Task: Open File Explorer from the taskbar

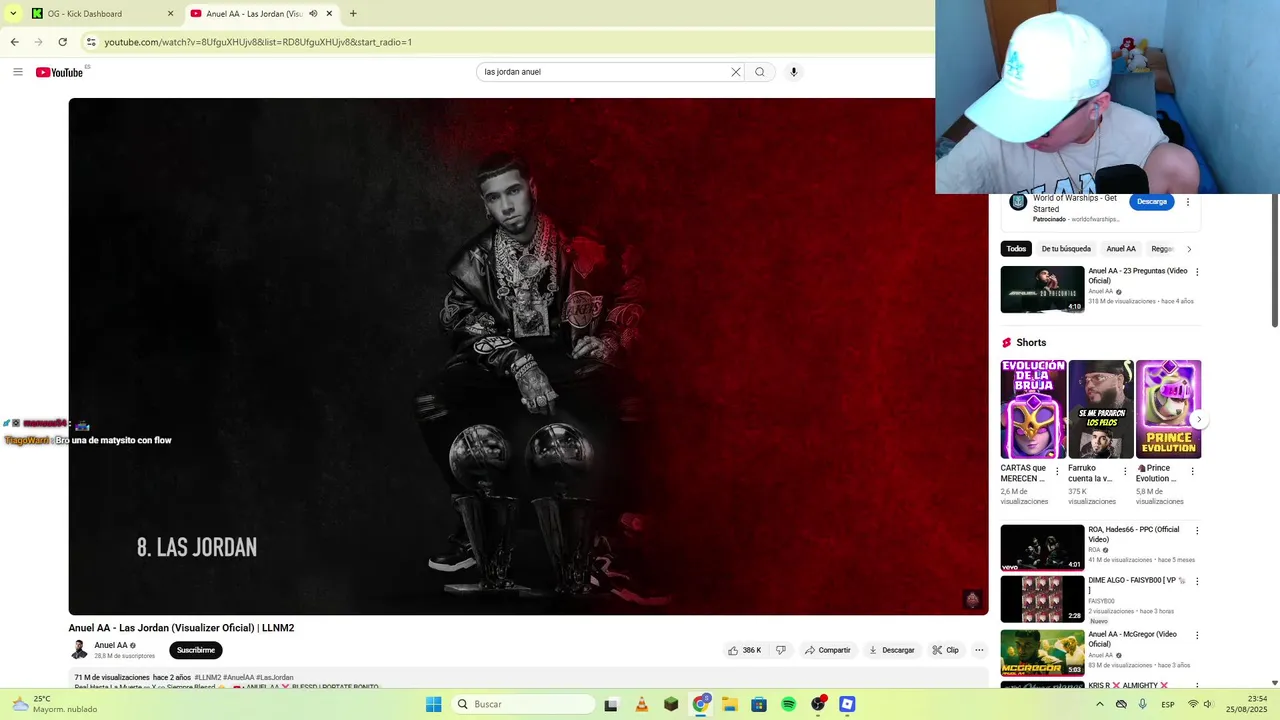Action: [x=730, y=704]
